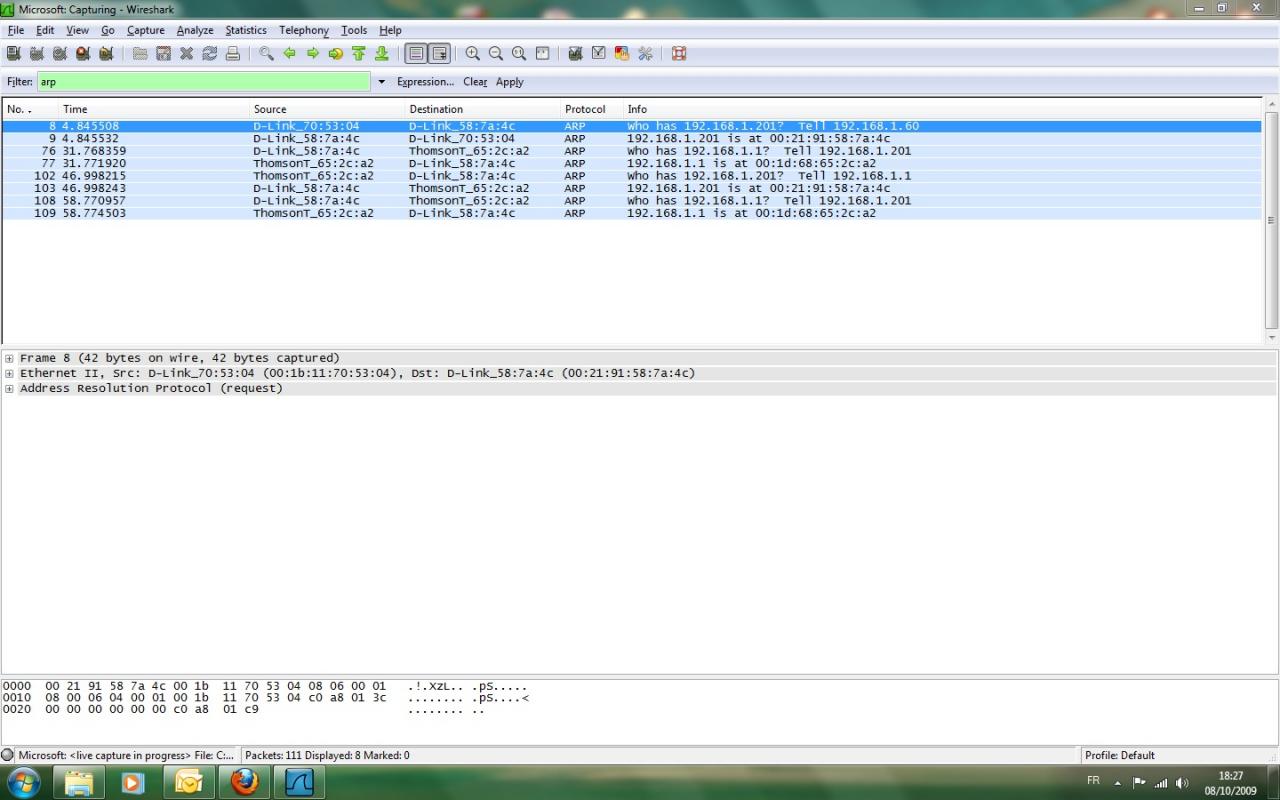Open the Capture menu
This screenshot has width=1280, height=800.
tap(145, 30)
